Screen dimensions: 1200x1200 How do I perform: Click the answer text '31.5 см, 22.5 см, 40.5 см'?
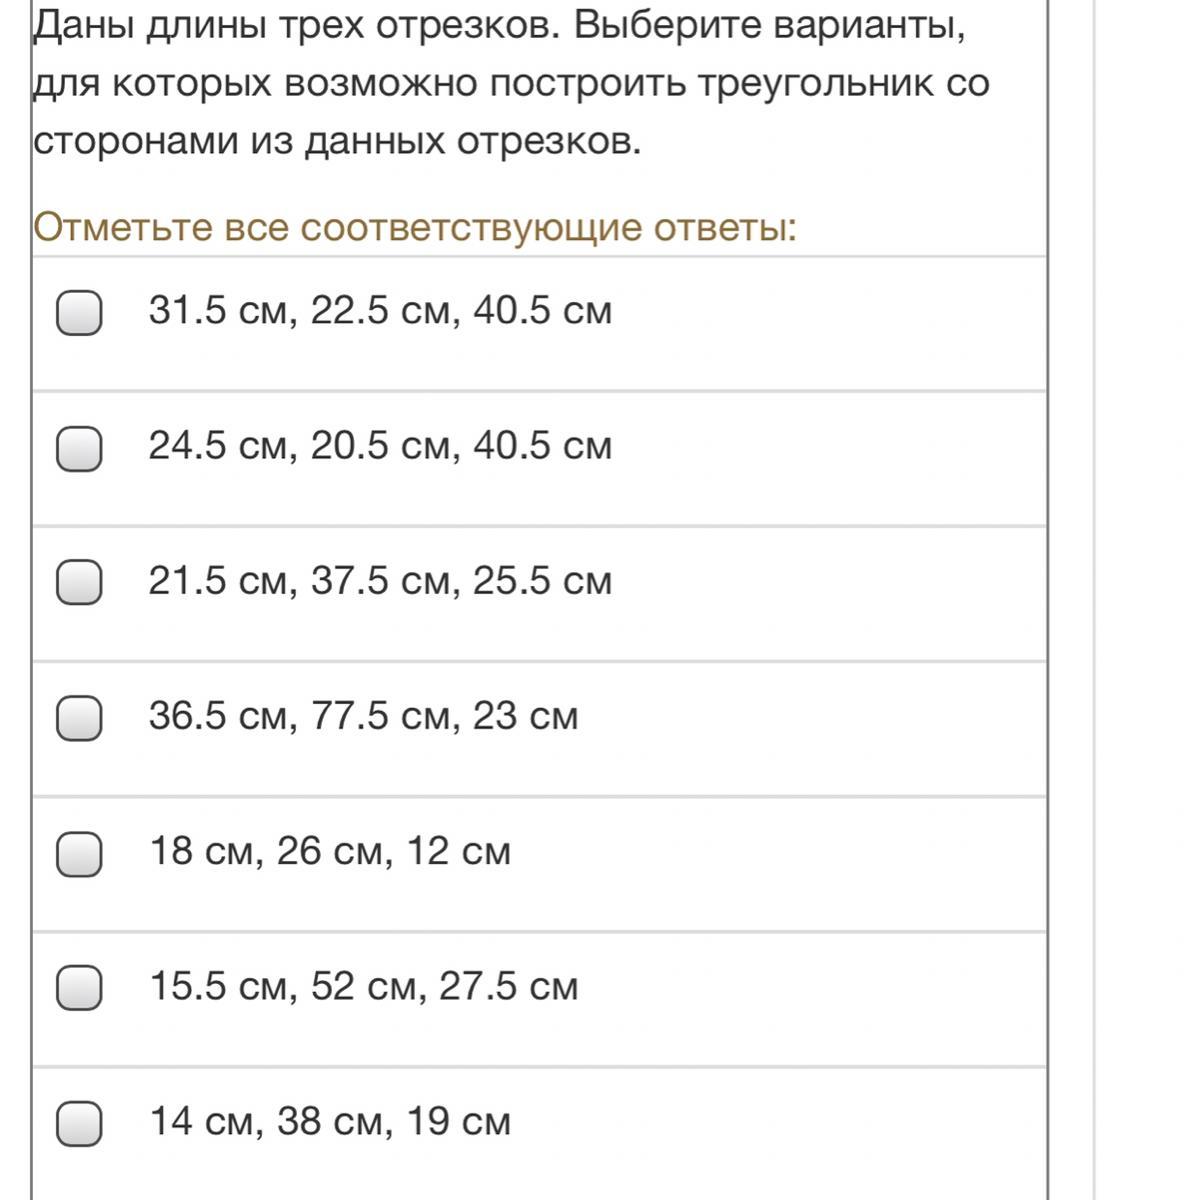pyautogui.click(x=380, y=311)
